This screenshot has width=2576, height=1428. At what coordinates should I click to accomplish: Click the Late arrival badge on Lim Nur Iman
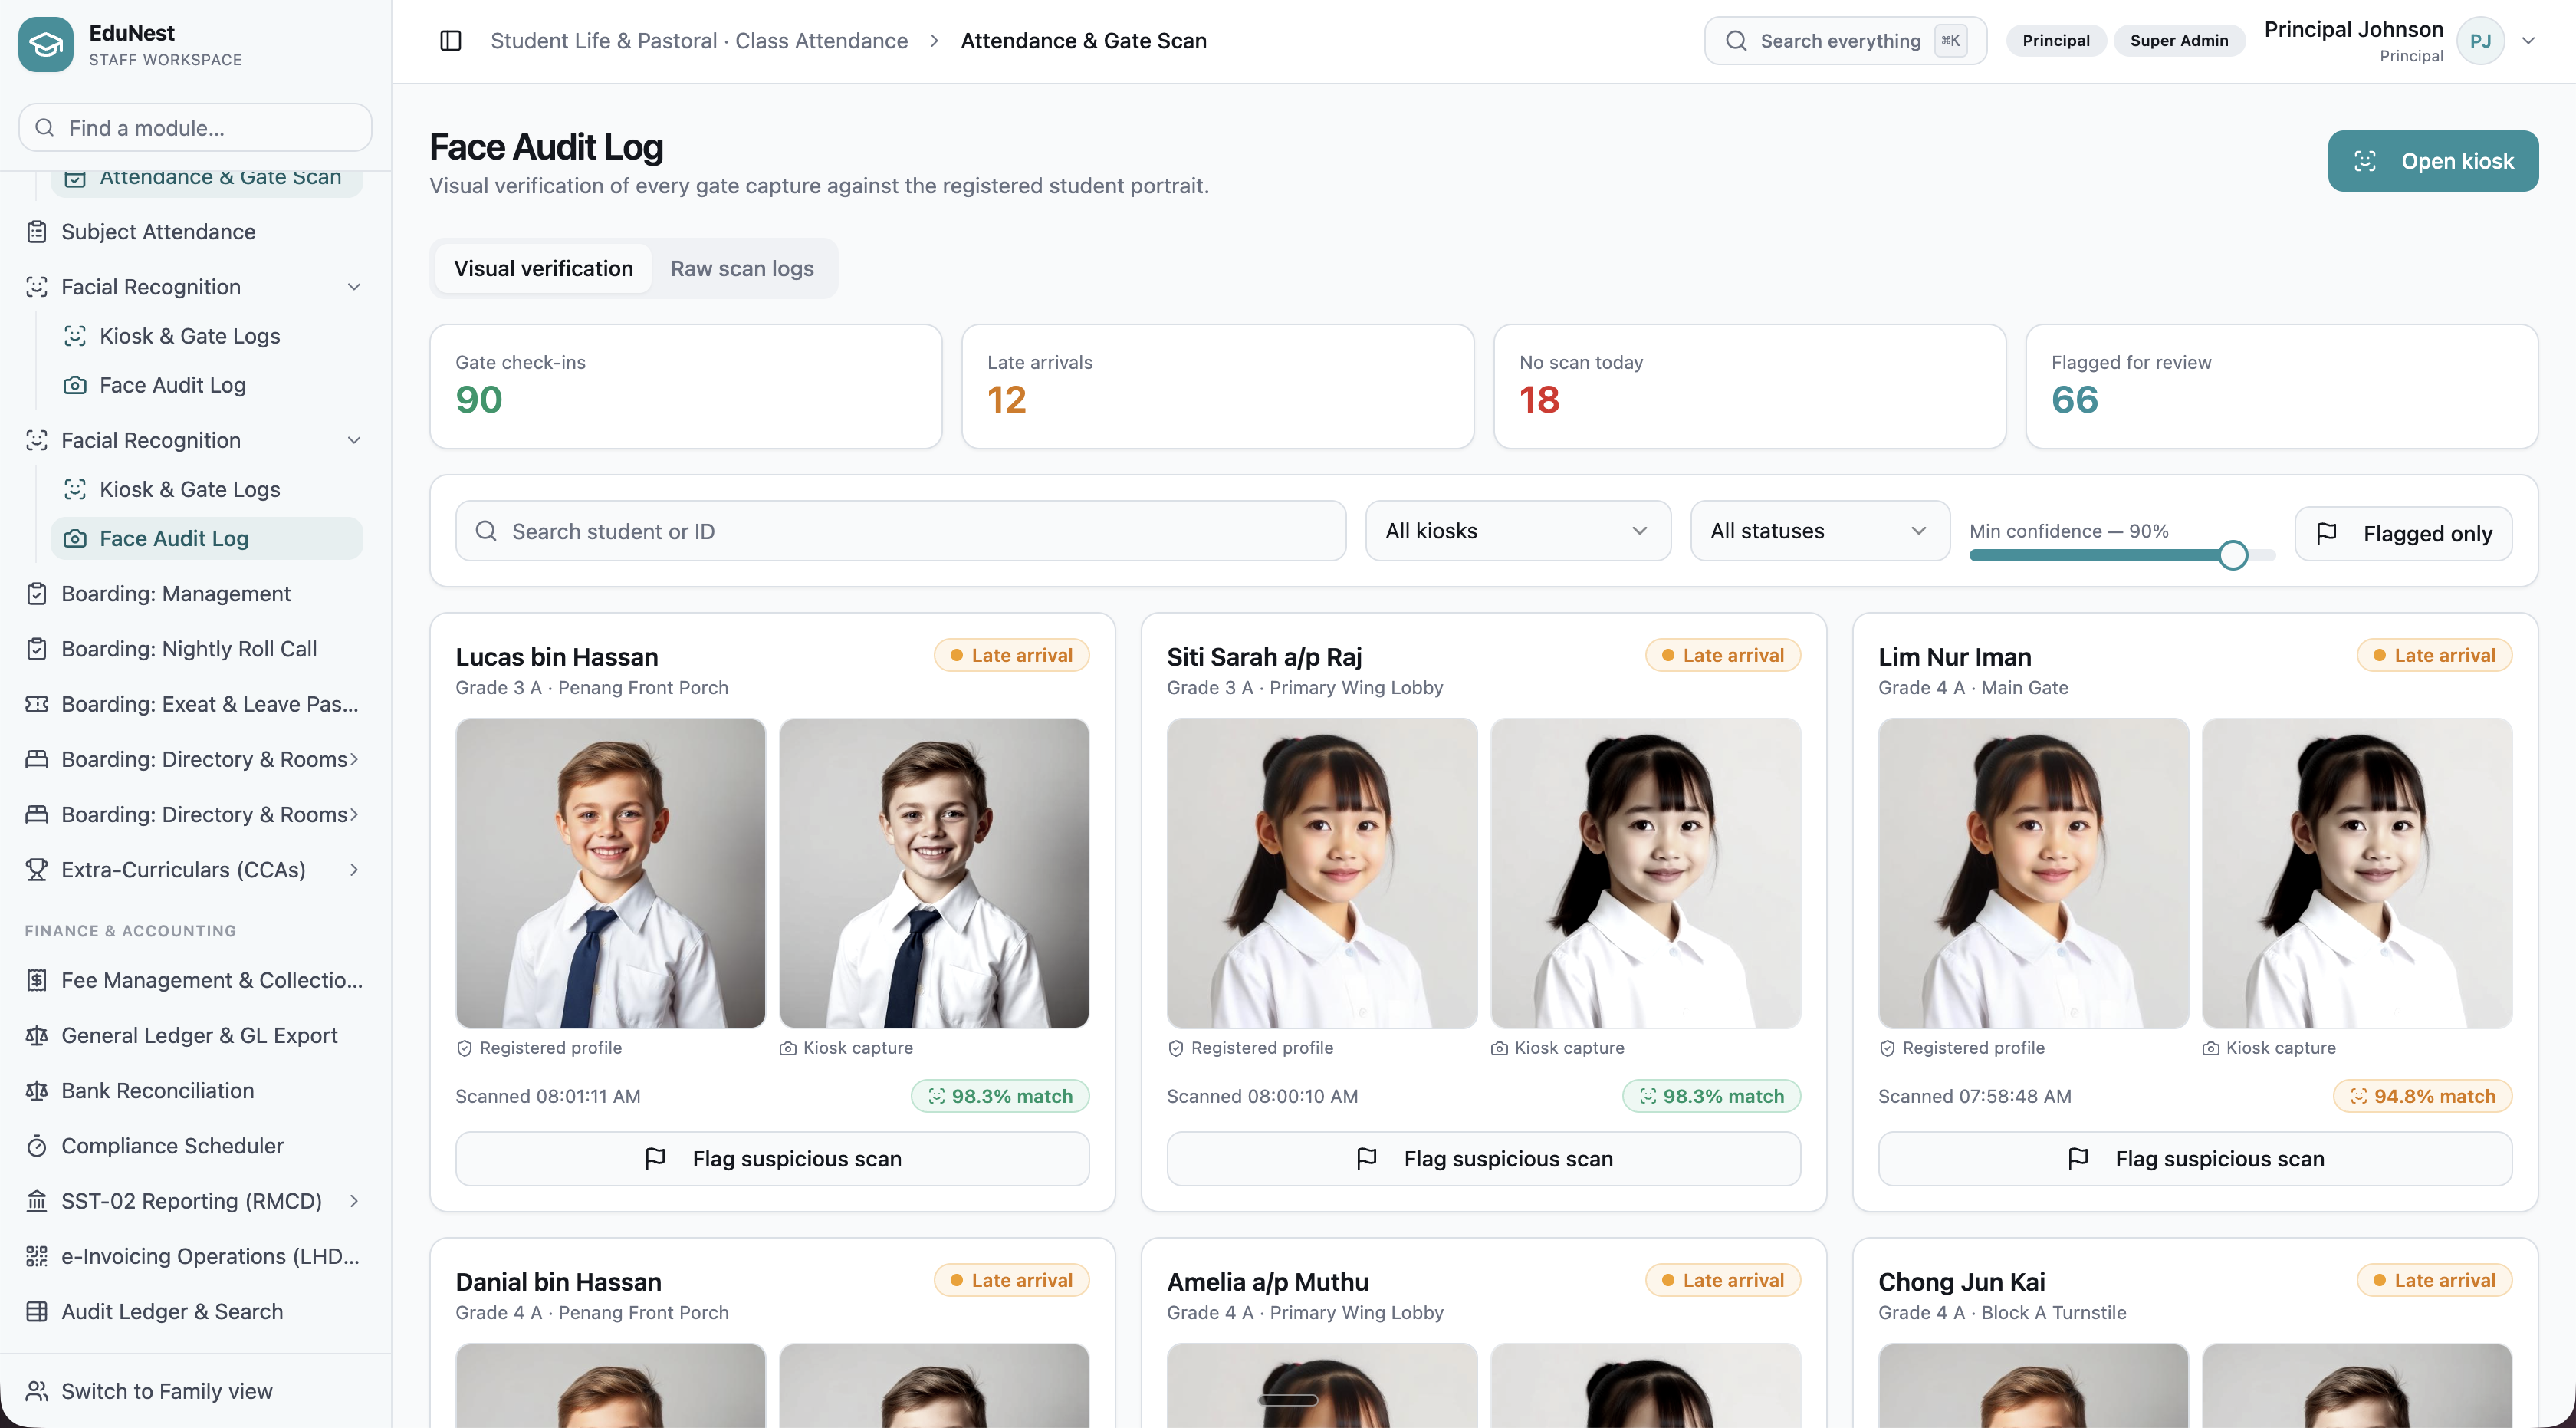pos(2434,655)
